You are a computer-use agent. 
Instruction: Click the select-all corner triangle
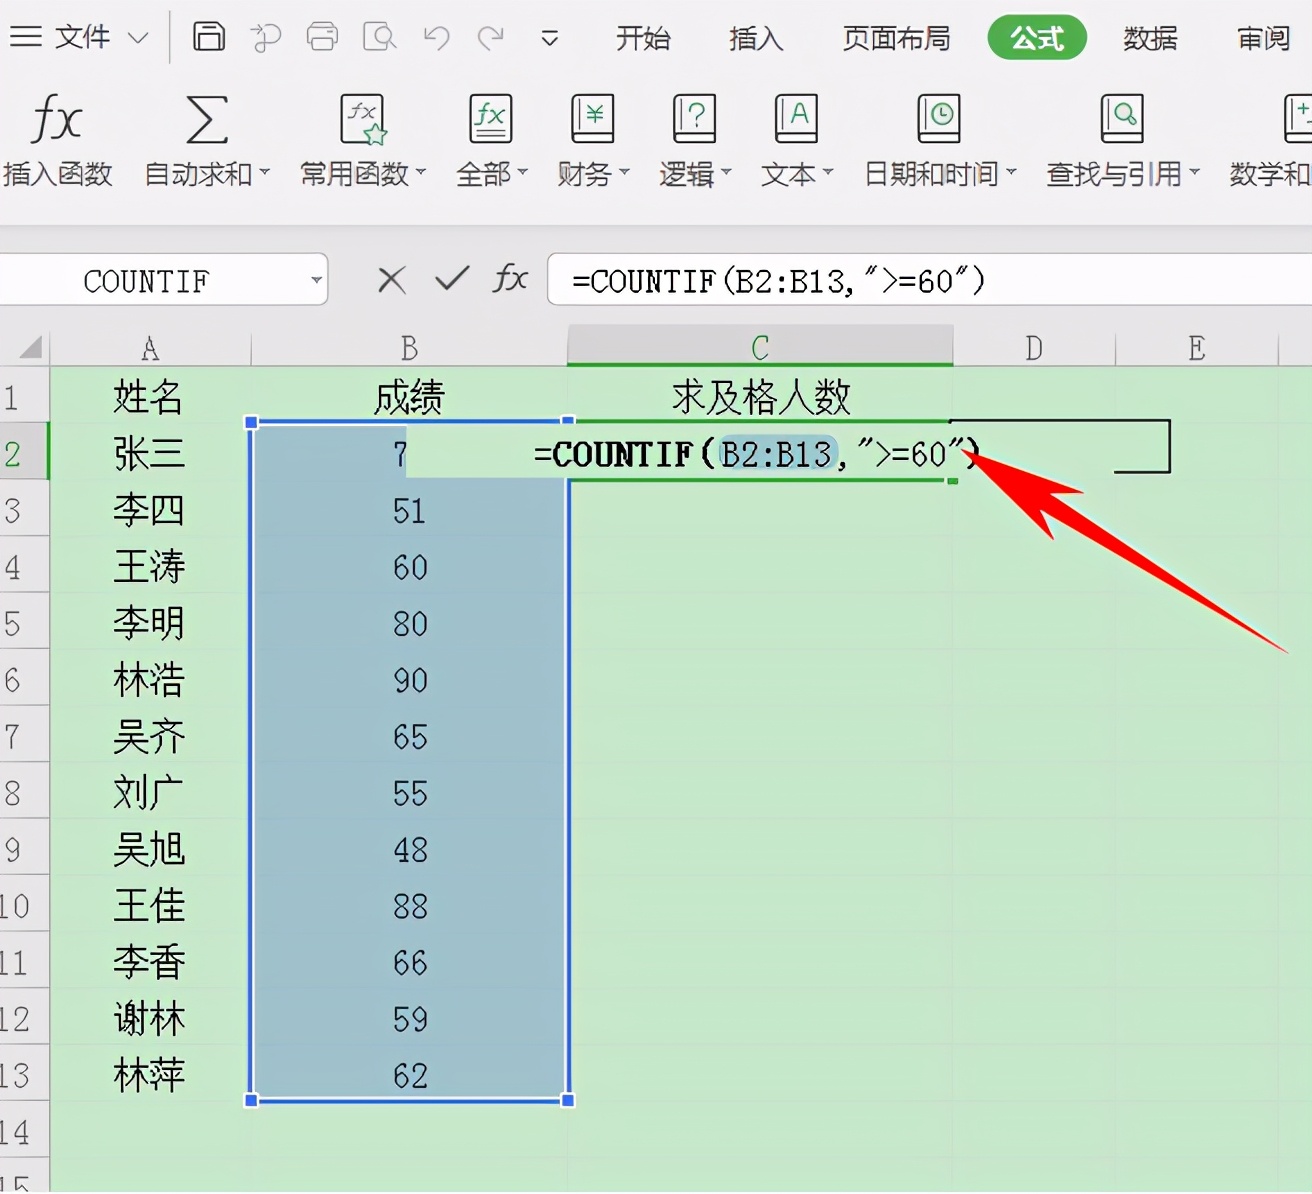tap(31, 347)
